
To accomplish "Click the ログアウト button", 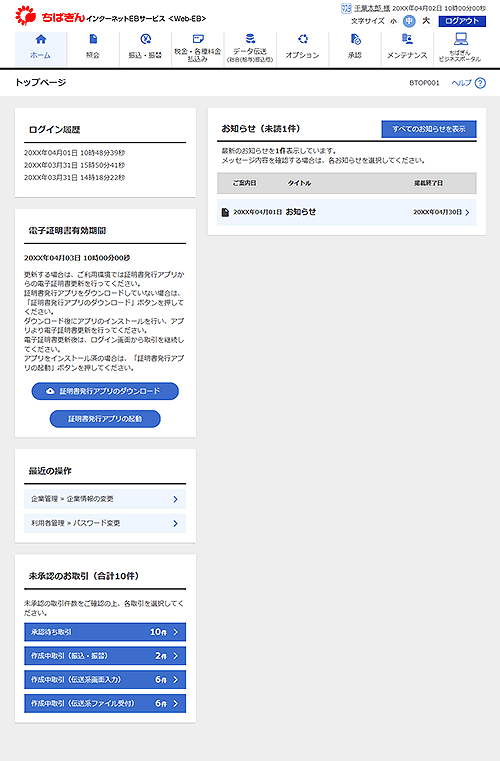I will point(462,21).
